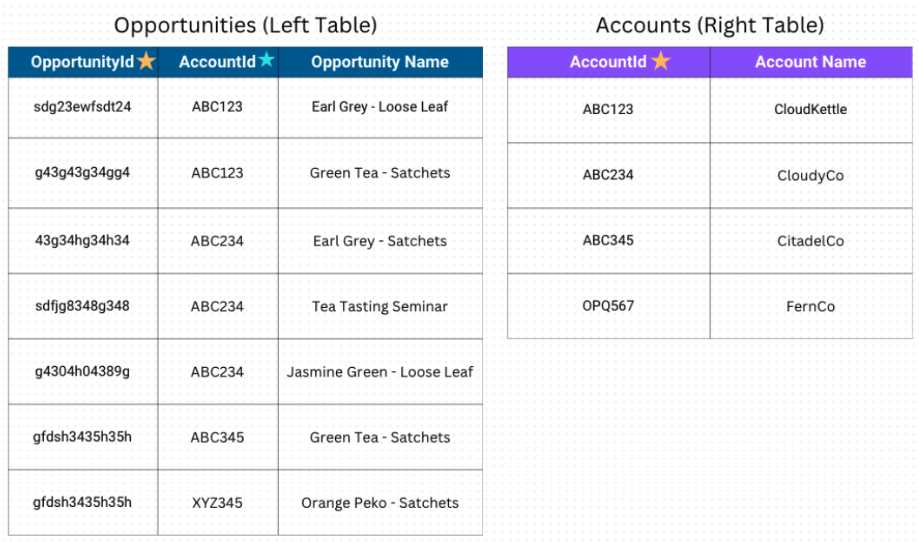This screenshot has height=542, width=919.
Task: Click the OPQ567 account id cell
Action: point(608,306)
